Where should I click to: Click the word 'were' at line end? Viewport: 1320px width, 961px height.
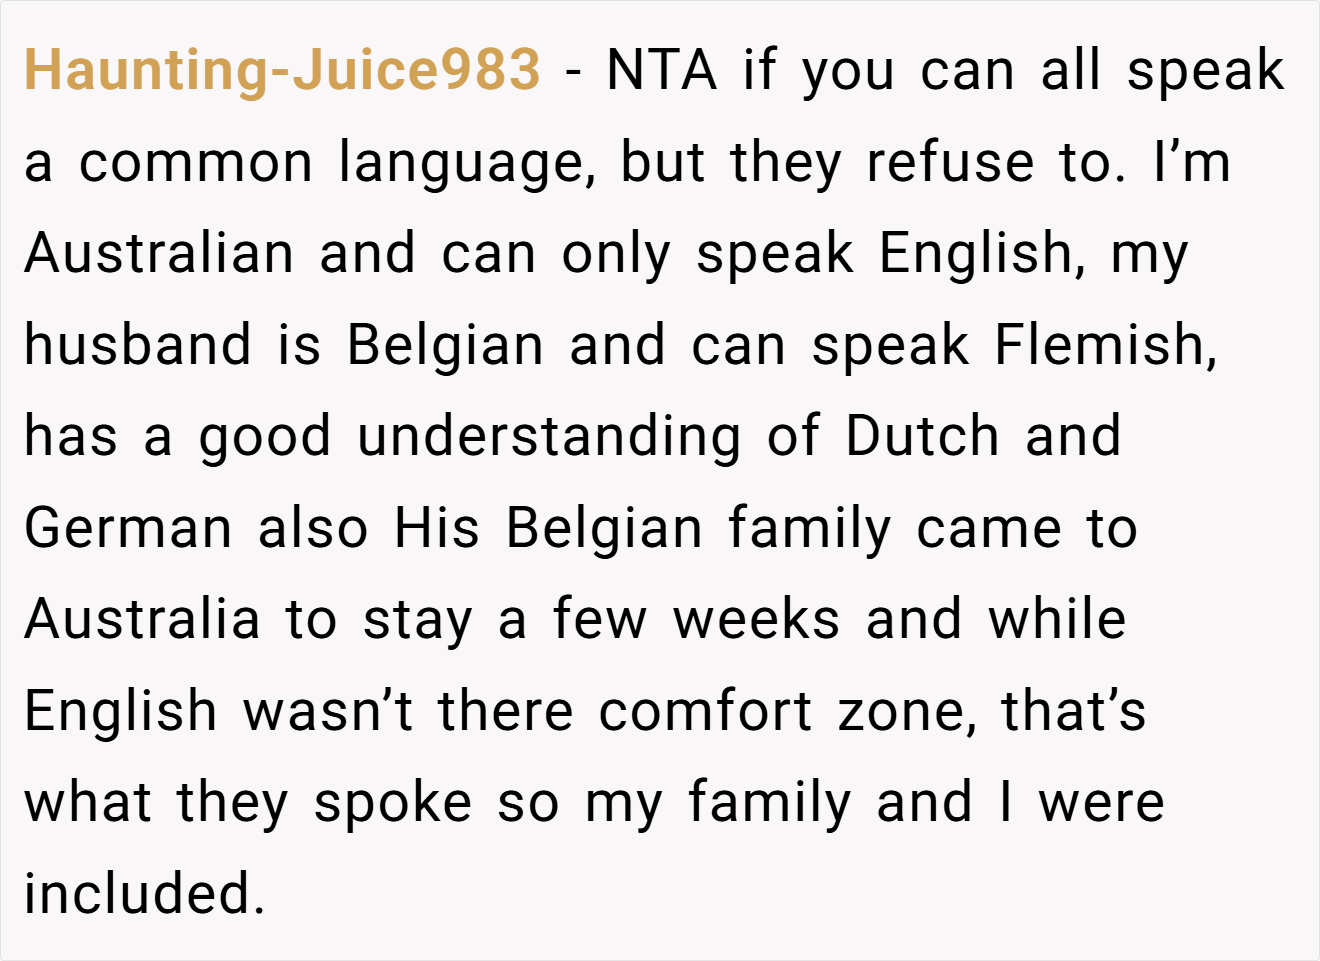point(1102,804)
